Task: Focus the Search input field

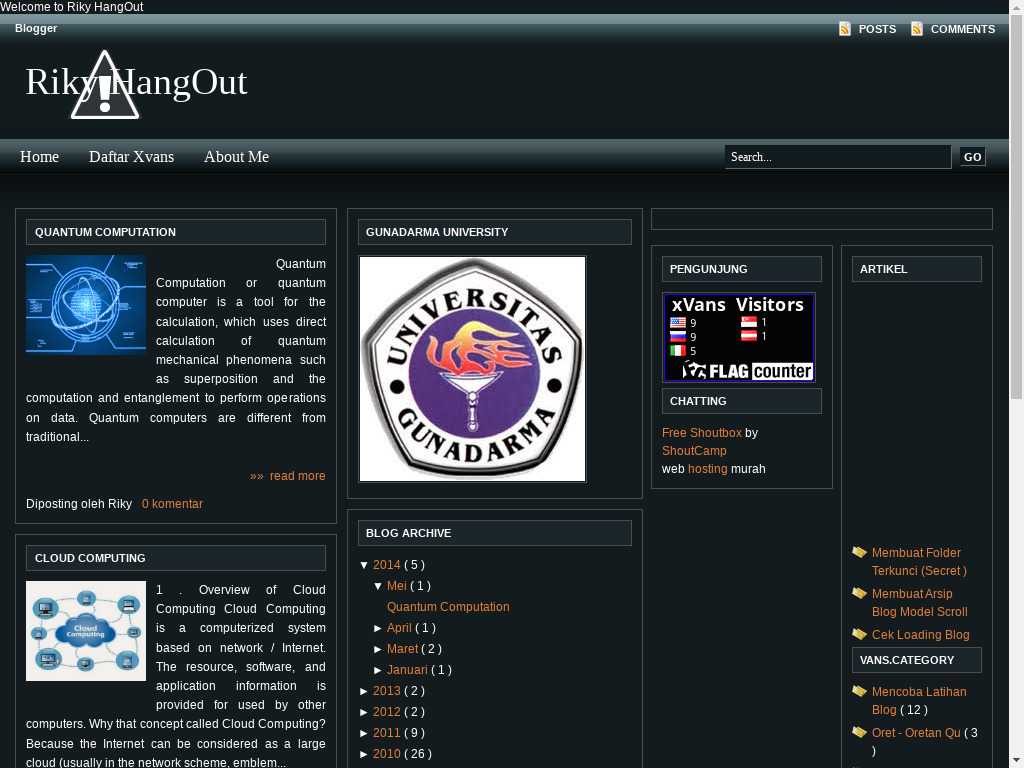Action: [837, 157]
